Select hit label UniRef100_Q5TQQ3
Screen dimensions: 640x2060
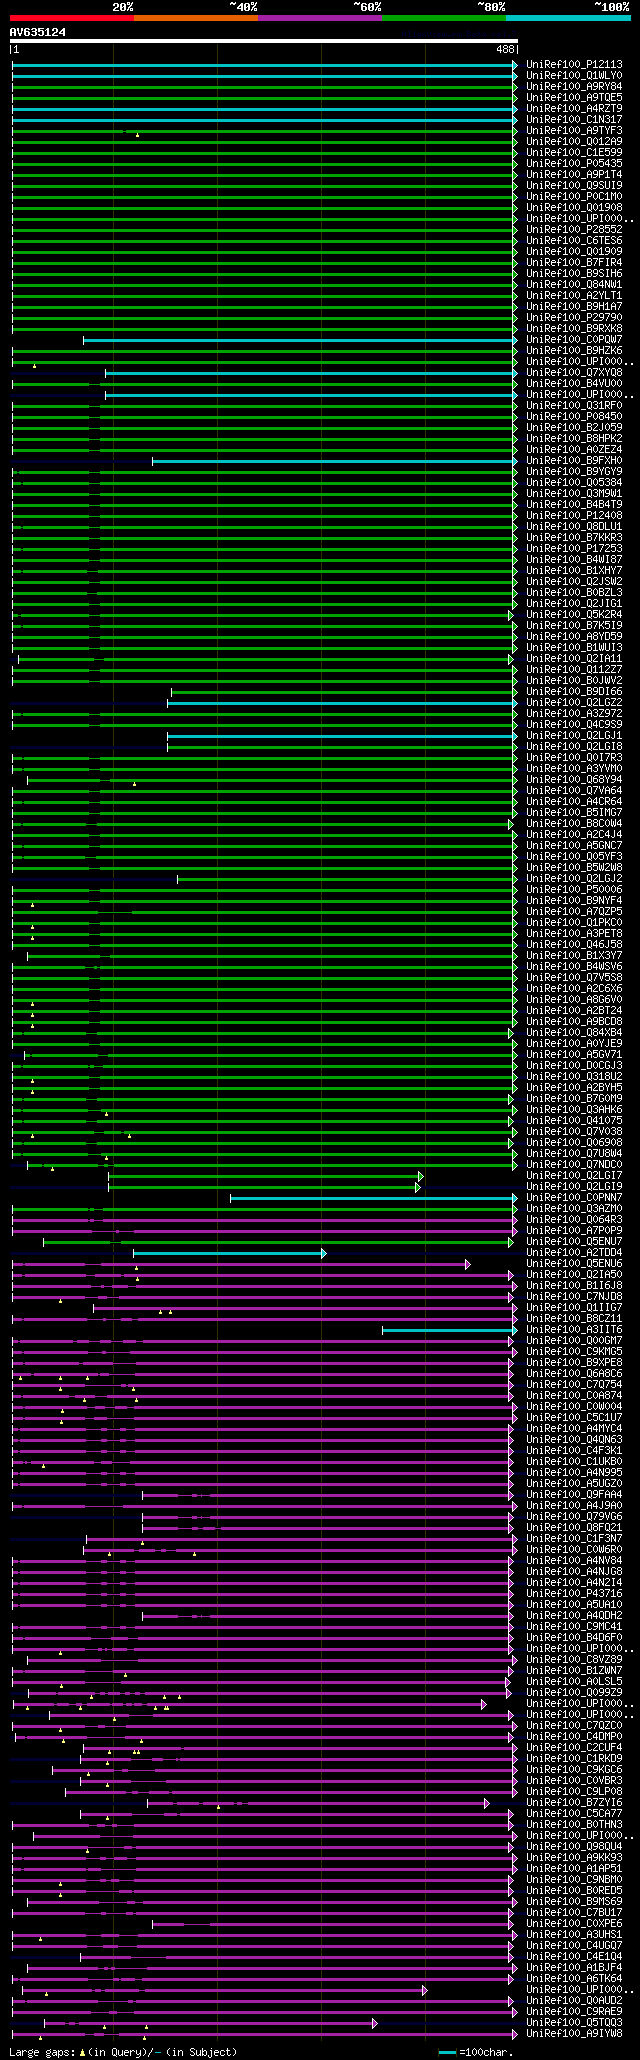[574, 2022]
